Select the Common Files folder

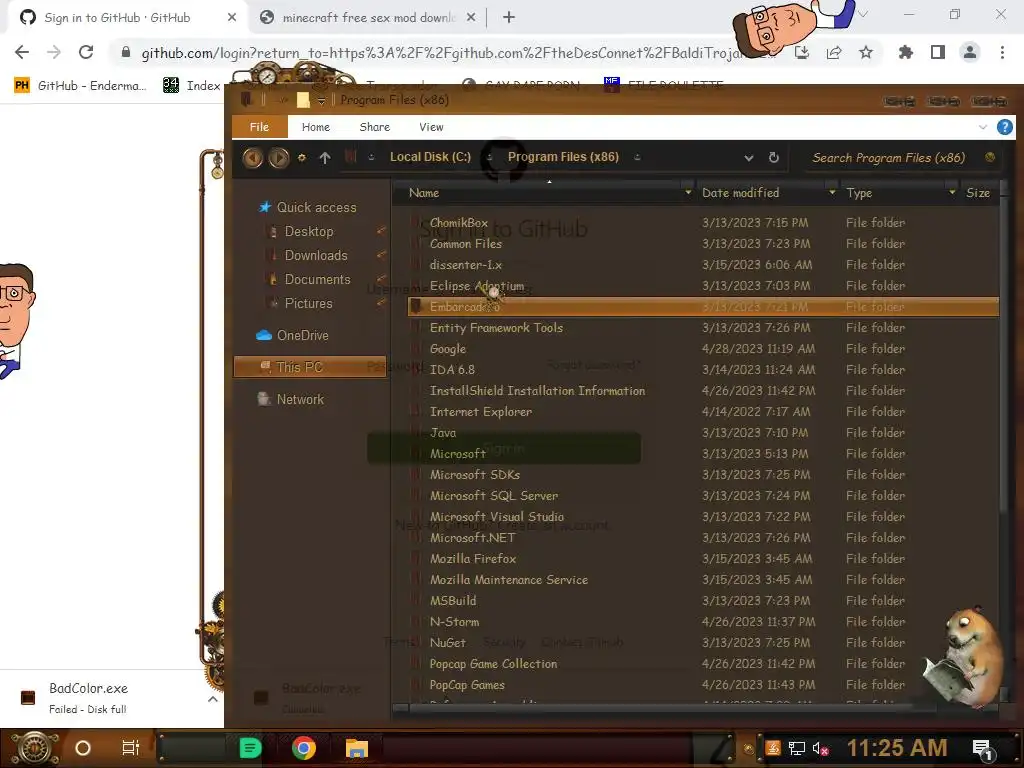tap(466, 244)
